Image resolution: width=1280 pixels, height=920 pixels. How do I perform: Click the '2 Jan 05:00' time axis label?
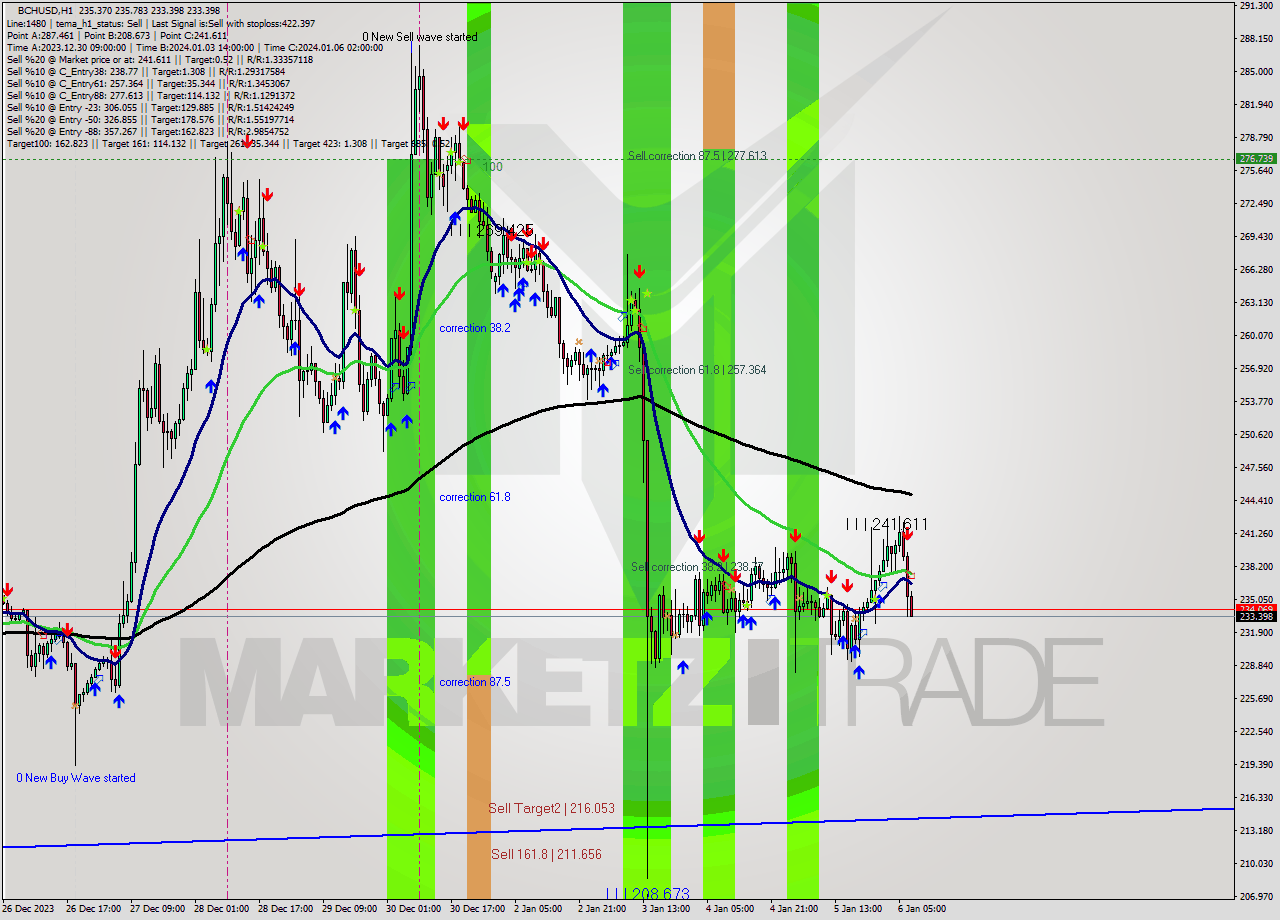[538, 909]
